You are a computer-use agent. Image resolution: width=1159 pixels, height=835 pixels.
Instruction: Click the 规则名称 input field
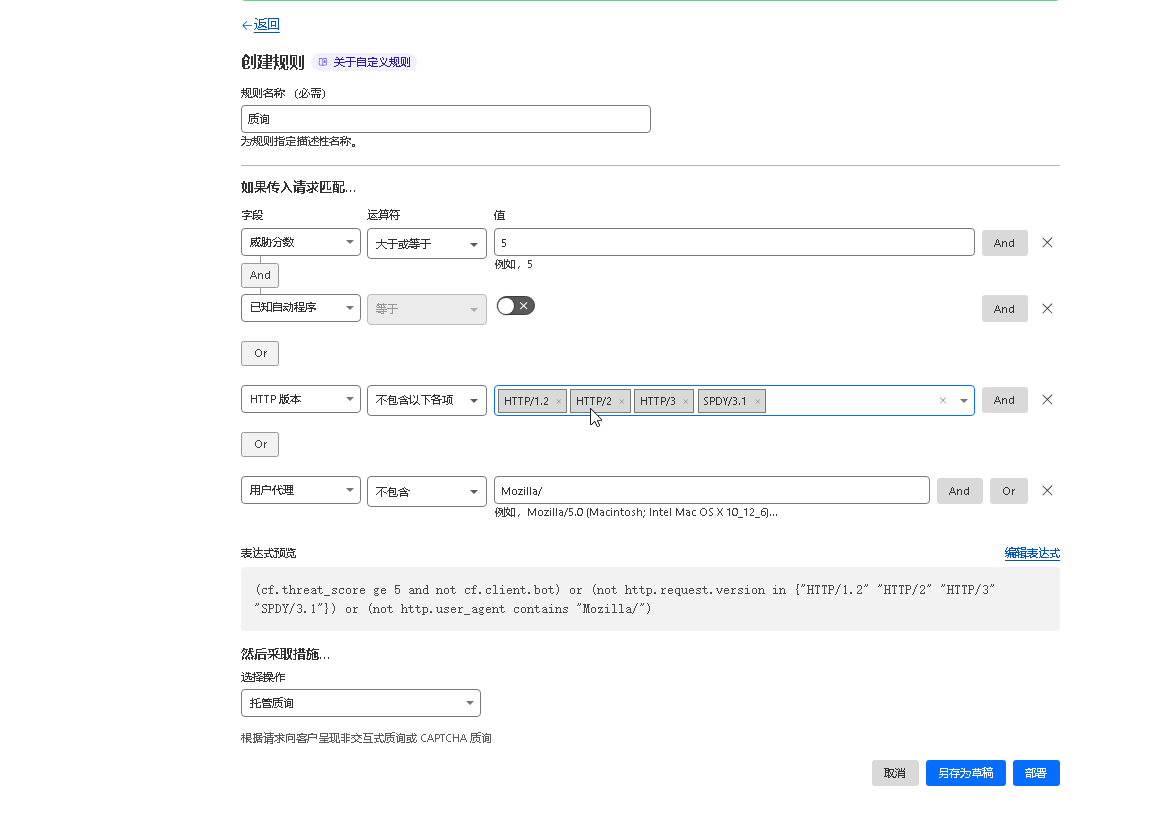pos(445,119)
